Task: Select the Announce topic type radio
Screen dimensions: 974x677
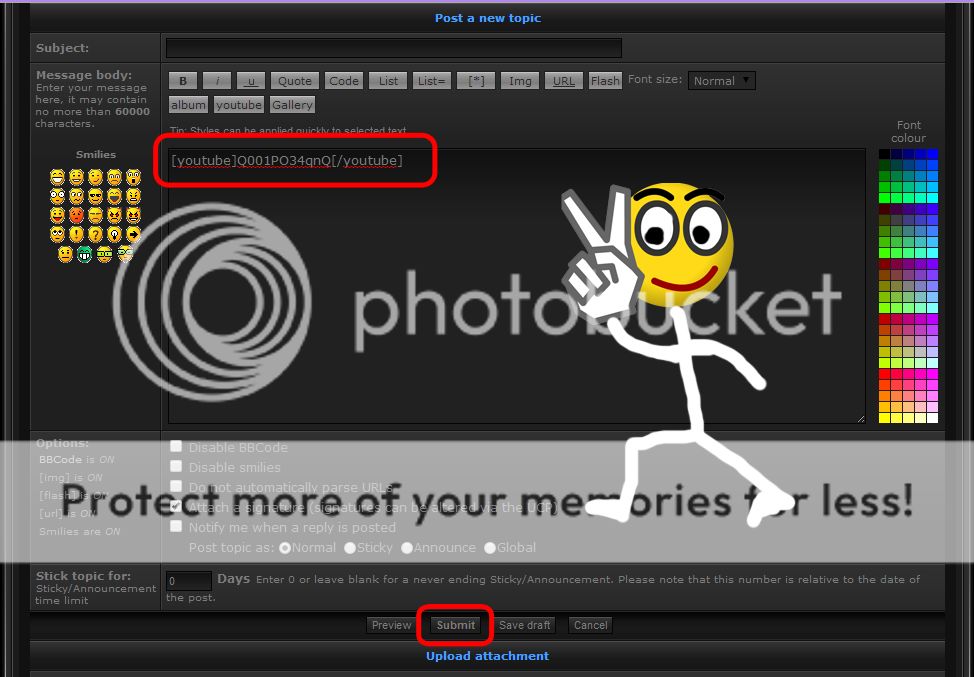Action: pos(407,548)
